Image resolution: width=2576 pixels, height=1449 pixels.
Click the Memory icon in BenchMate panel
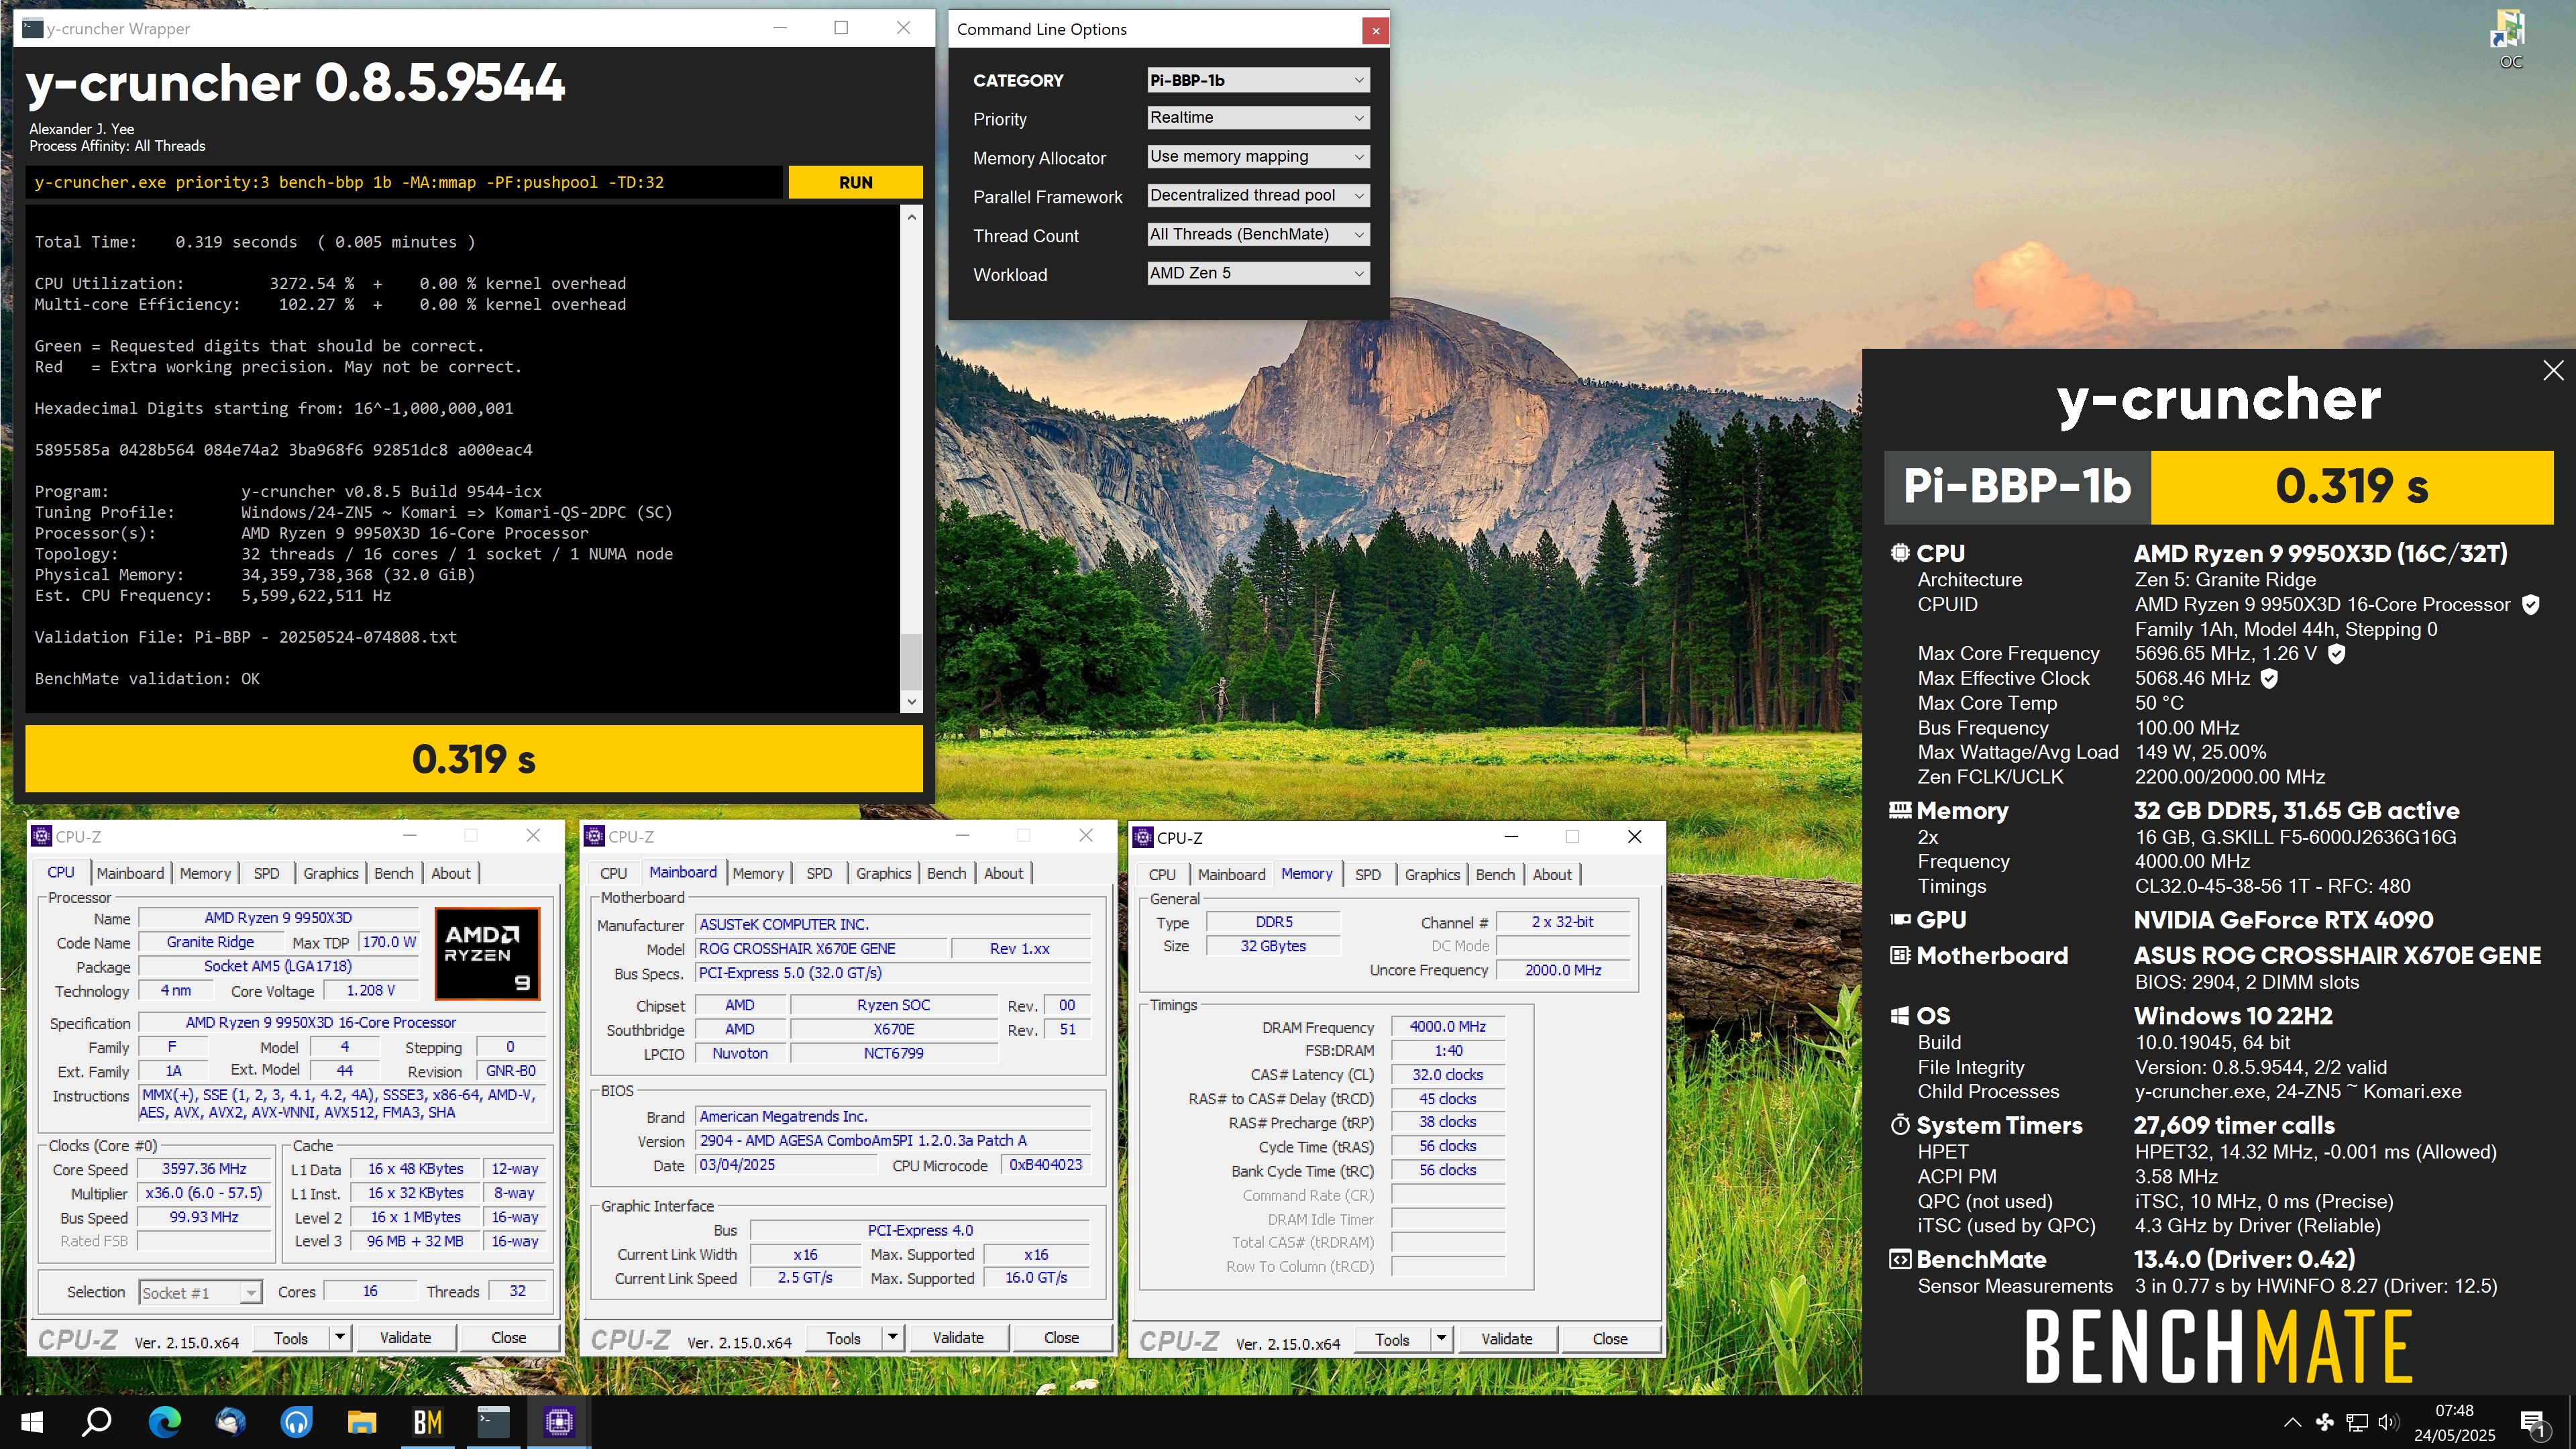(1899, 810)
